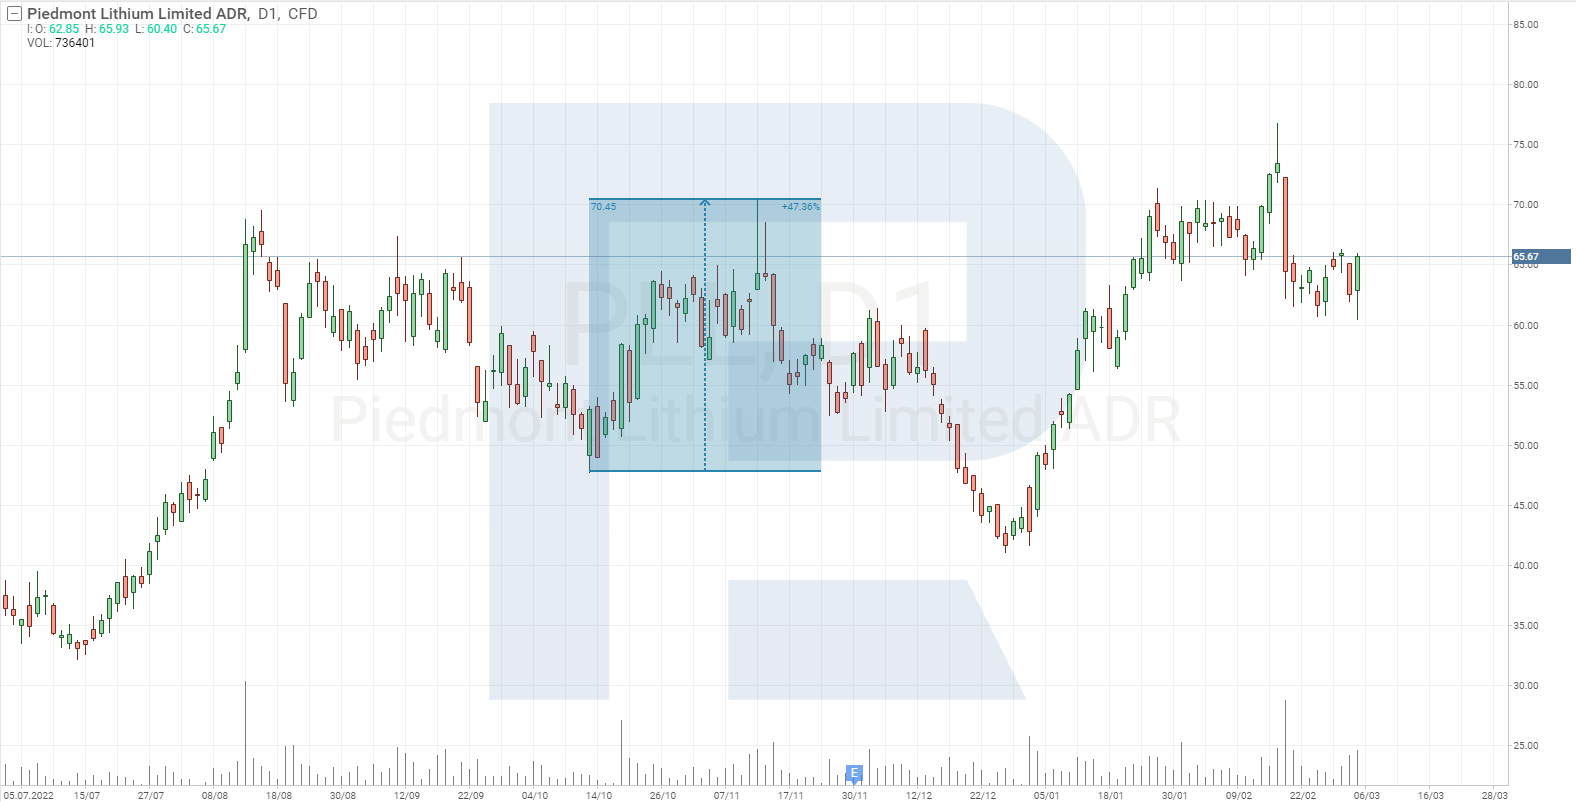Click the 08/08 date label
Screen dimensions: 1576x802
click(x=215, y=796)
